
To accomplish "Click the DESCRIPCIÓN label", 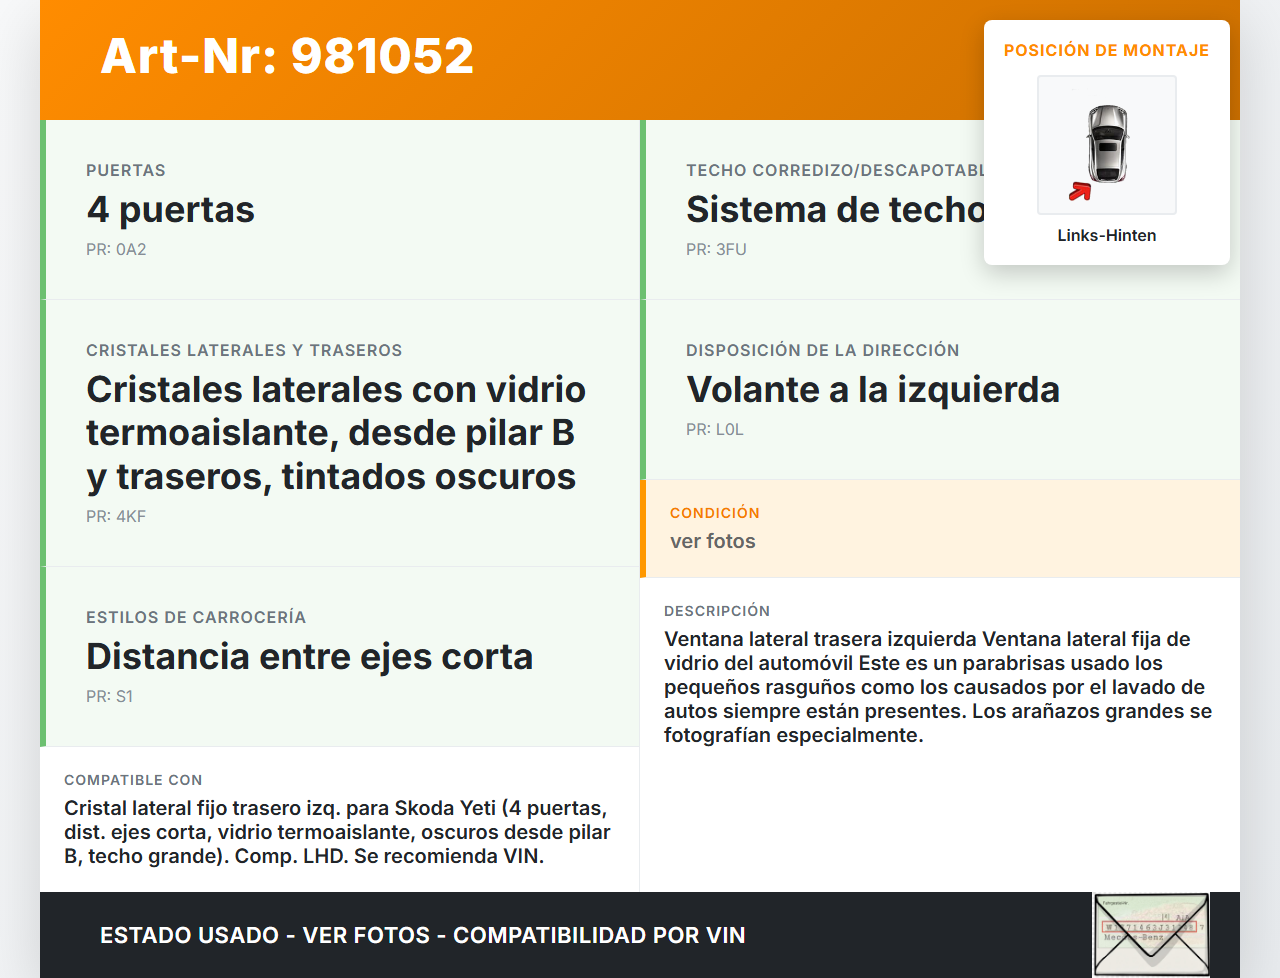I will 717,611.
